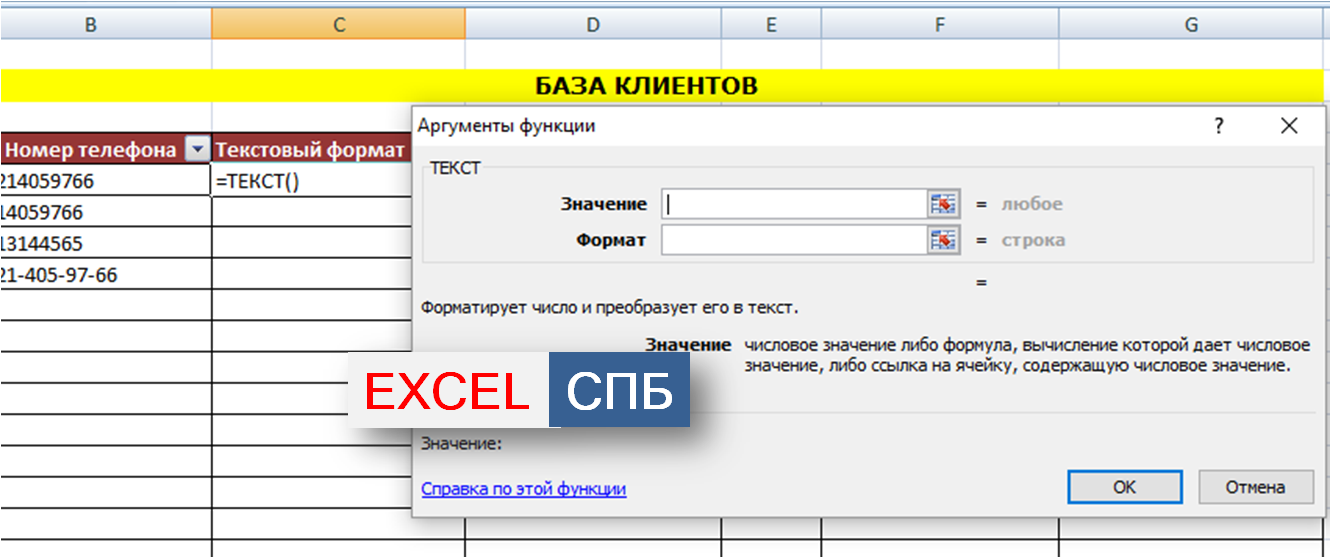
Task: Select column C header
Action: [x=338, y=25]
